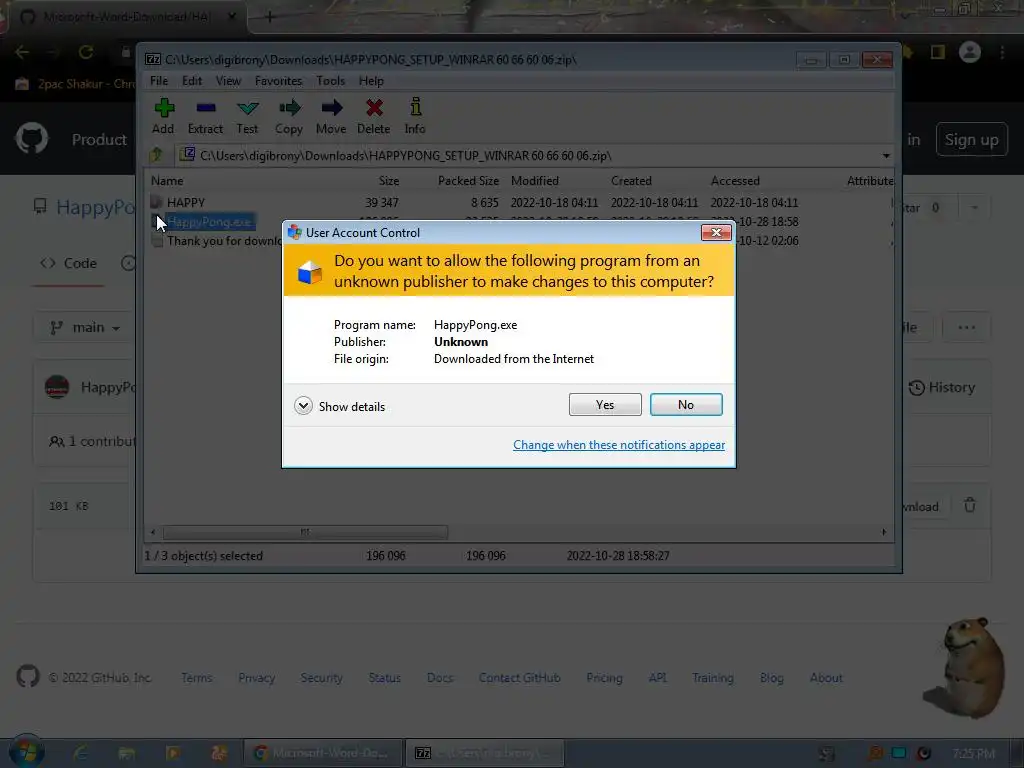Open the three-dots more options on GitHub
Viewport: 1024px width, 768px height.
click(967, 327)
